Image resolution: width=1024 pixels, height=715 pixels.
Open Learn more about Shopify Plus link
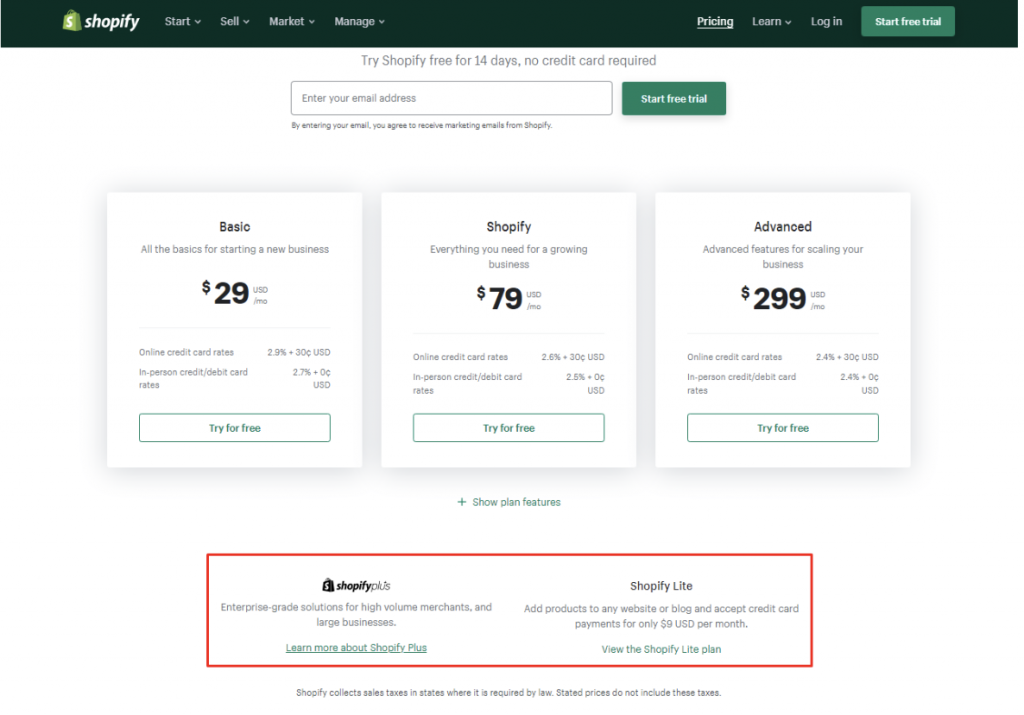click(356, 647)
